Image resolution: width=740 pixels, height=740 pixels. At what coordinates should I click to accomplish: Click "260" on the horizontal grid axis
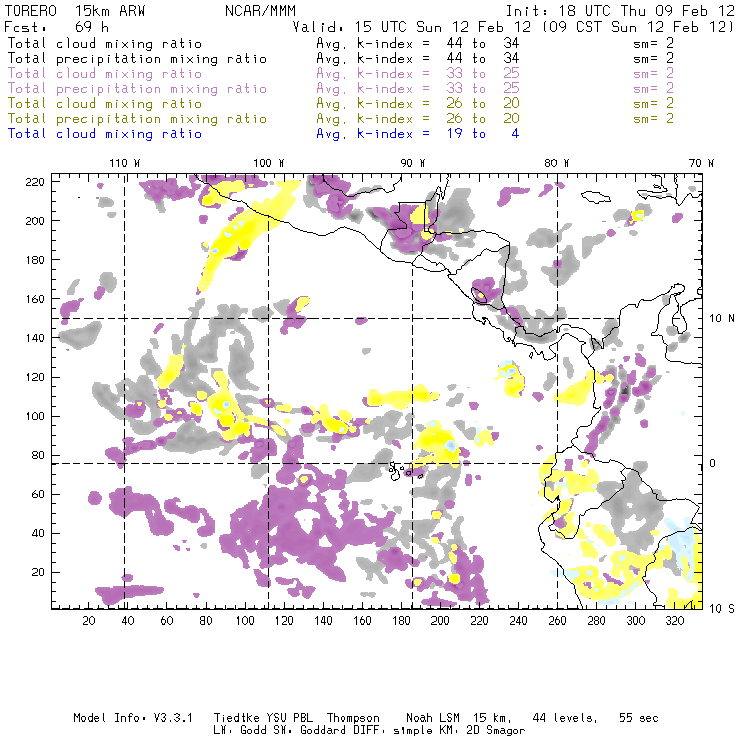pyautogui.click(x=557, y=621)
